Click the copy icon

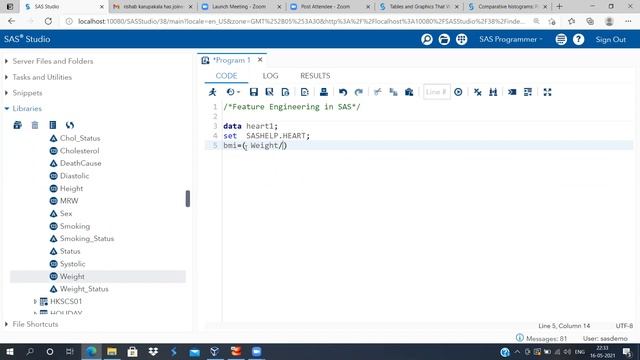click(x=393, y=92)
